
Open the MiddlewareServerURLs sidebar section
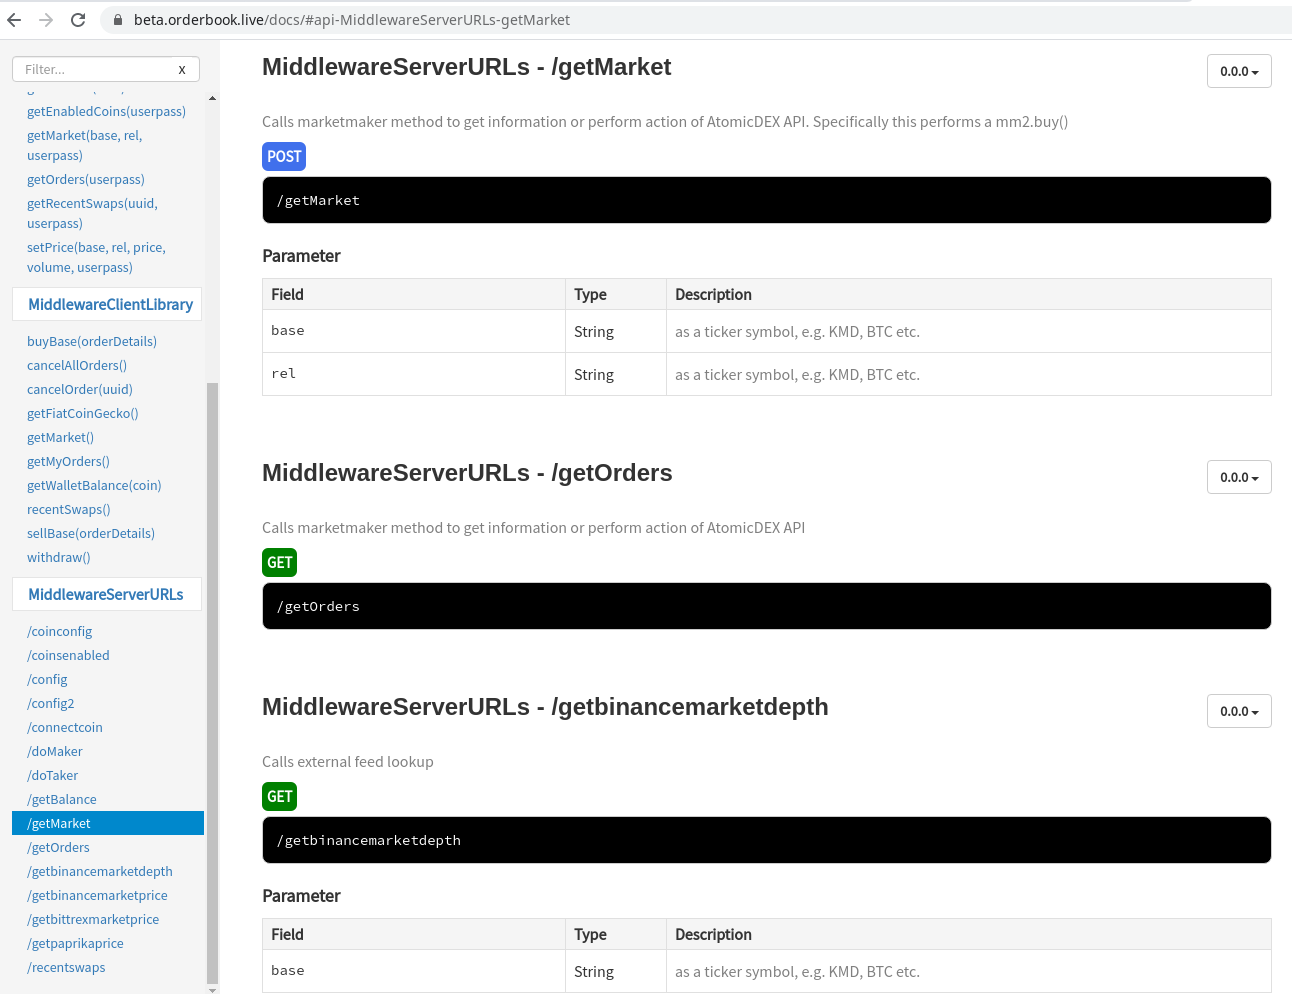pos(106,595)
